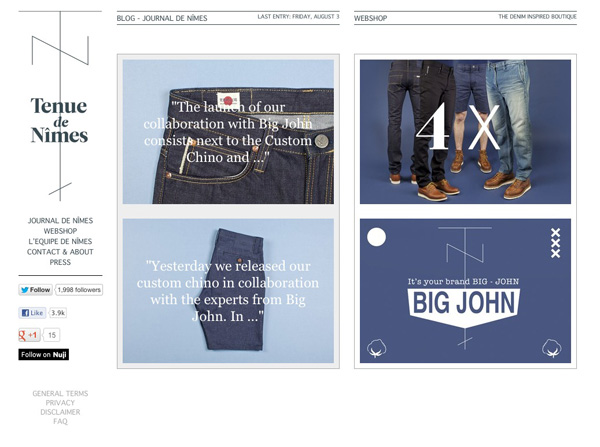Viewport: 600px width, 447px height.
Task: Click the Facebook Like button
Action: click(x=32, y=313)
